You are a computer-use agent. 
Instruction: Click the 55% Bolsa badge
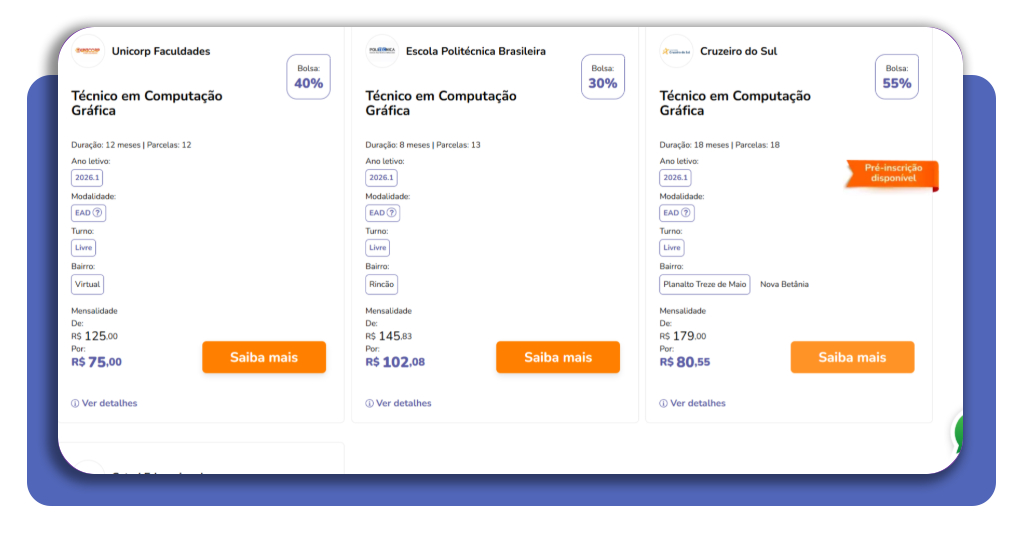point(897,77)
